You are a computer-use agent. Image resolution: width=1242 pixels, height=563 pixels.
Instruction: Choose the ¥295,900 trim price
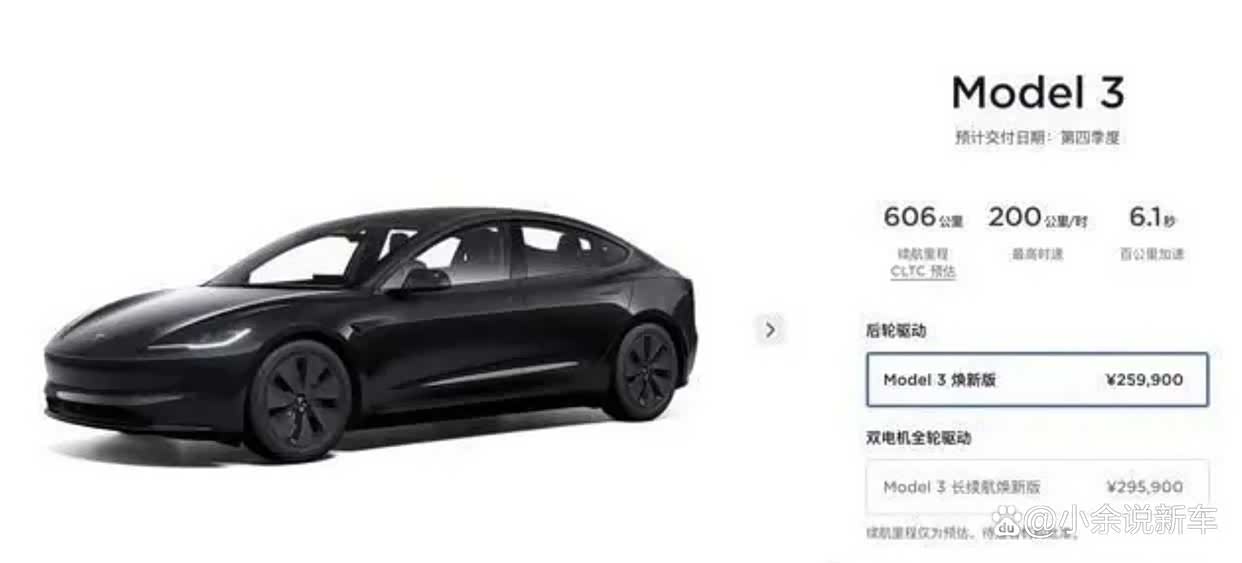pos(1145,487)
